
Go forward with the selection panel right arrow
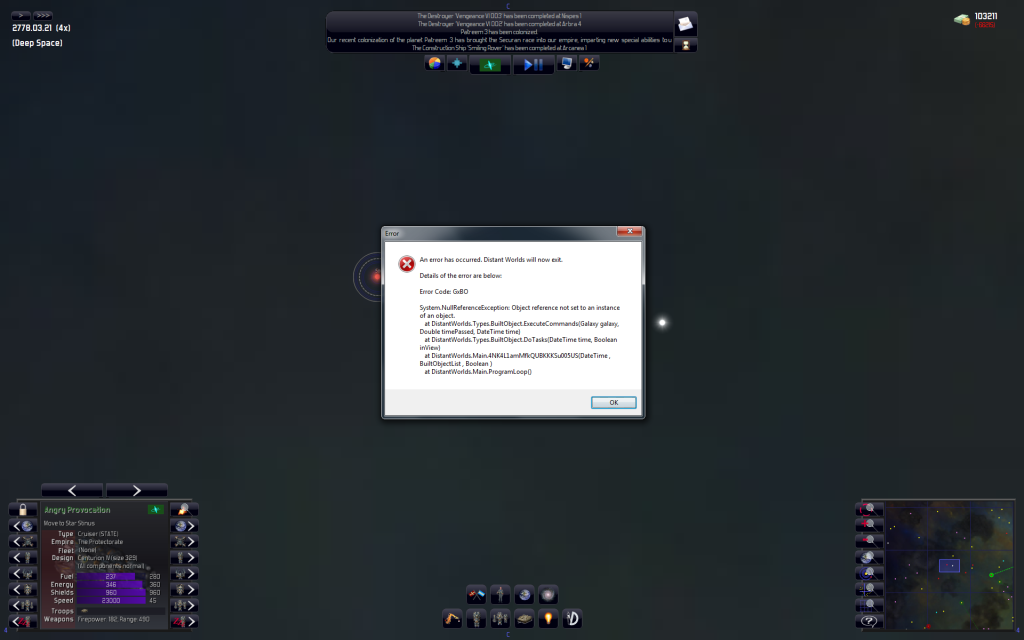(x=136, y=490)
